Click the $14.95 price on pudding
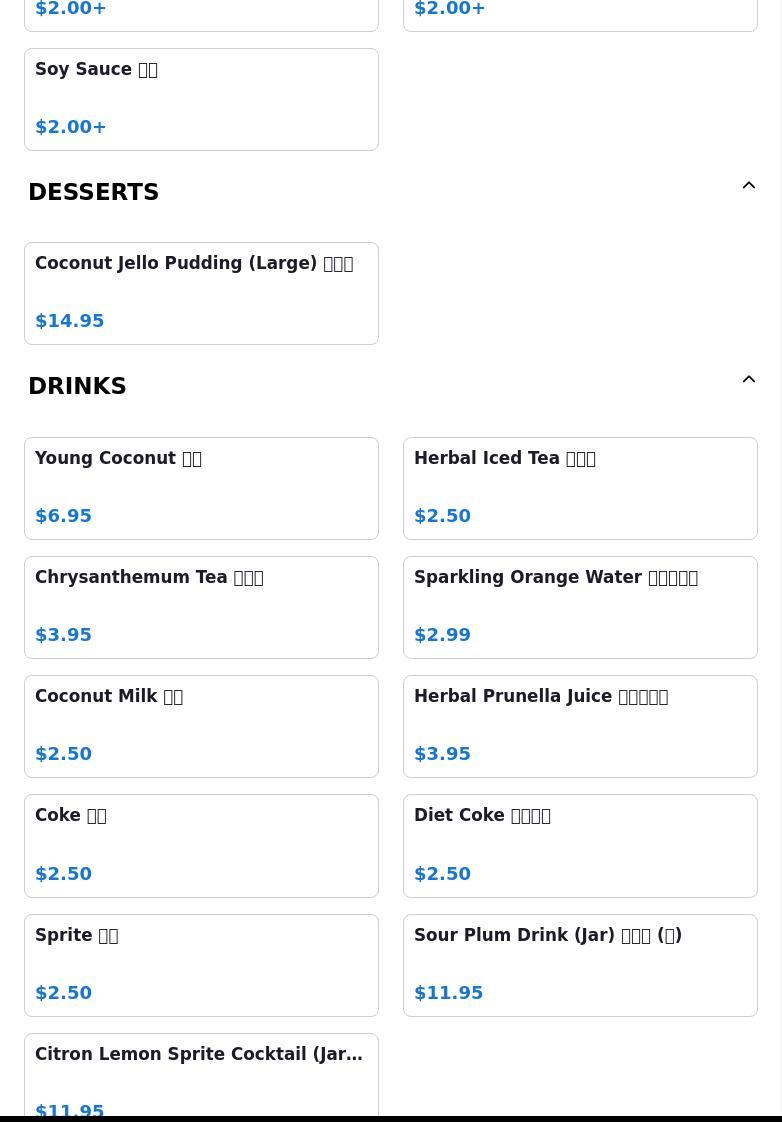The width and height of the screenshot is (782, 1122). click(69, 321)
